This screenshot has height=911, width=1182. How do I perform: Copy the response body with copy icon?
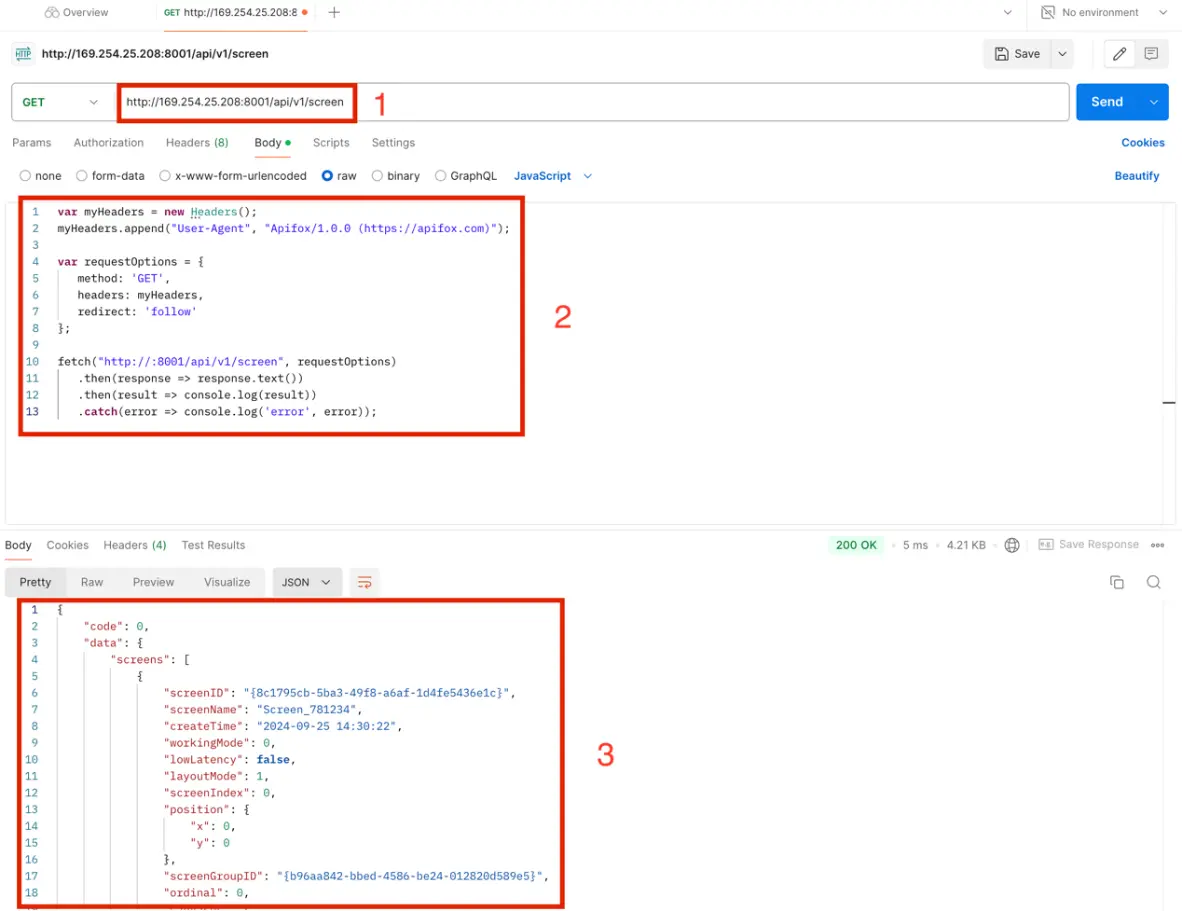pyautogui.click(x=1117, y=582)
